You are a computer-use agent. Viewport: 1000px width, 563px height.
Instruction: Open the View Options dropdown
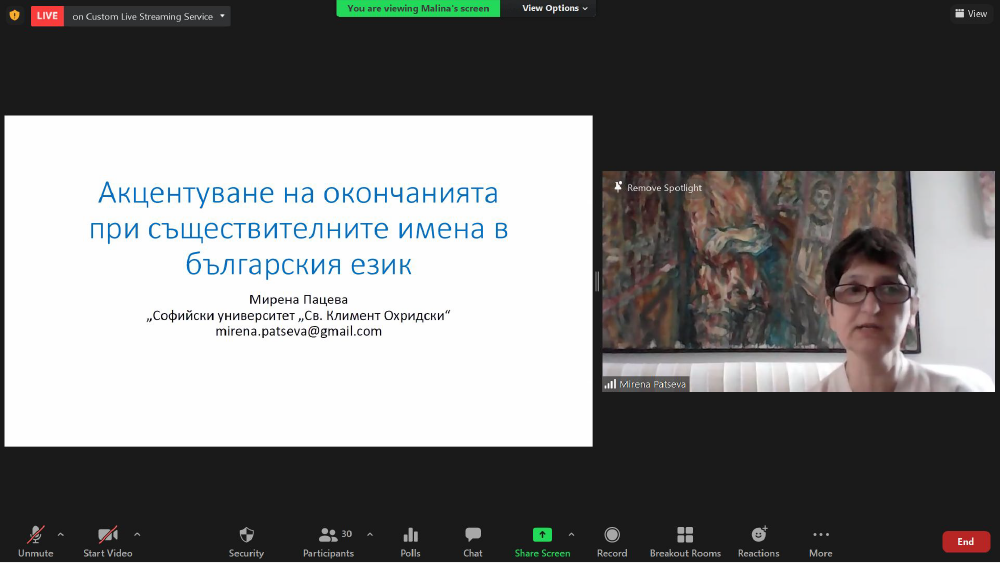556,9
